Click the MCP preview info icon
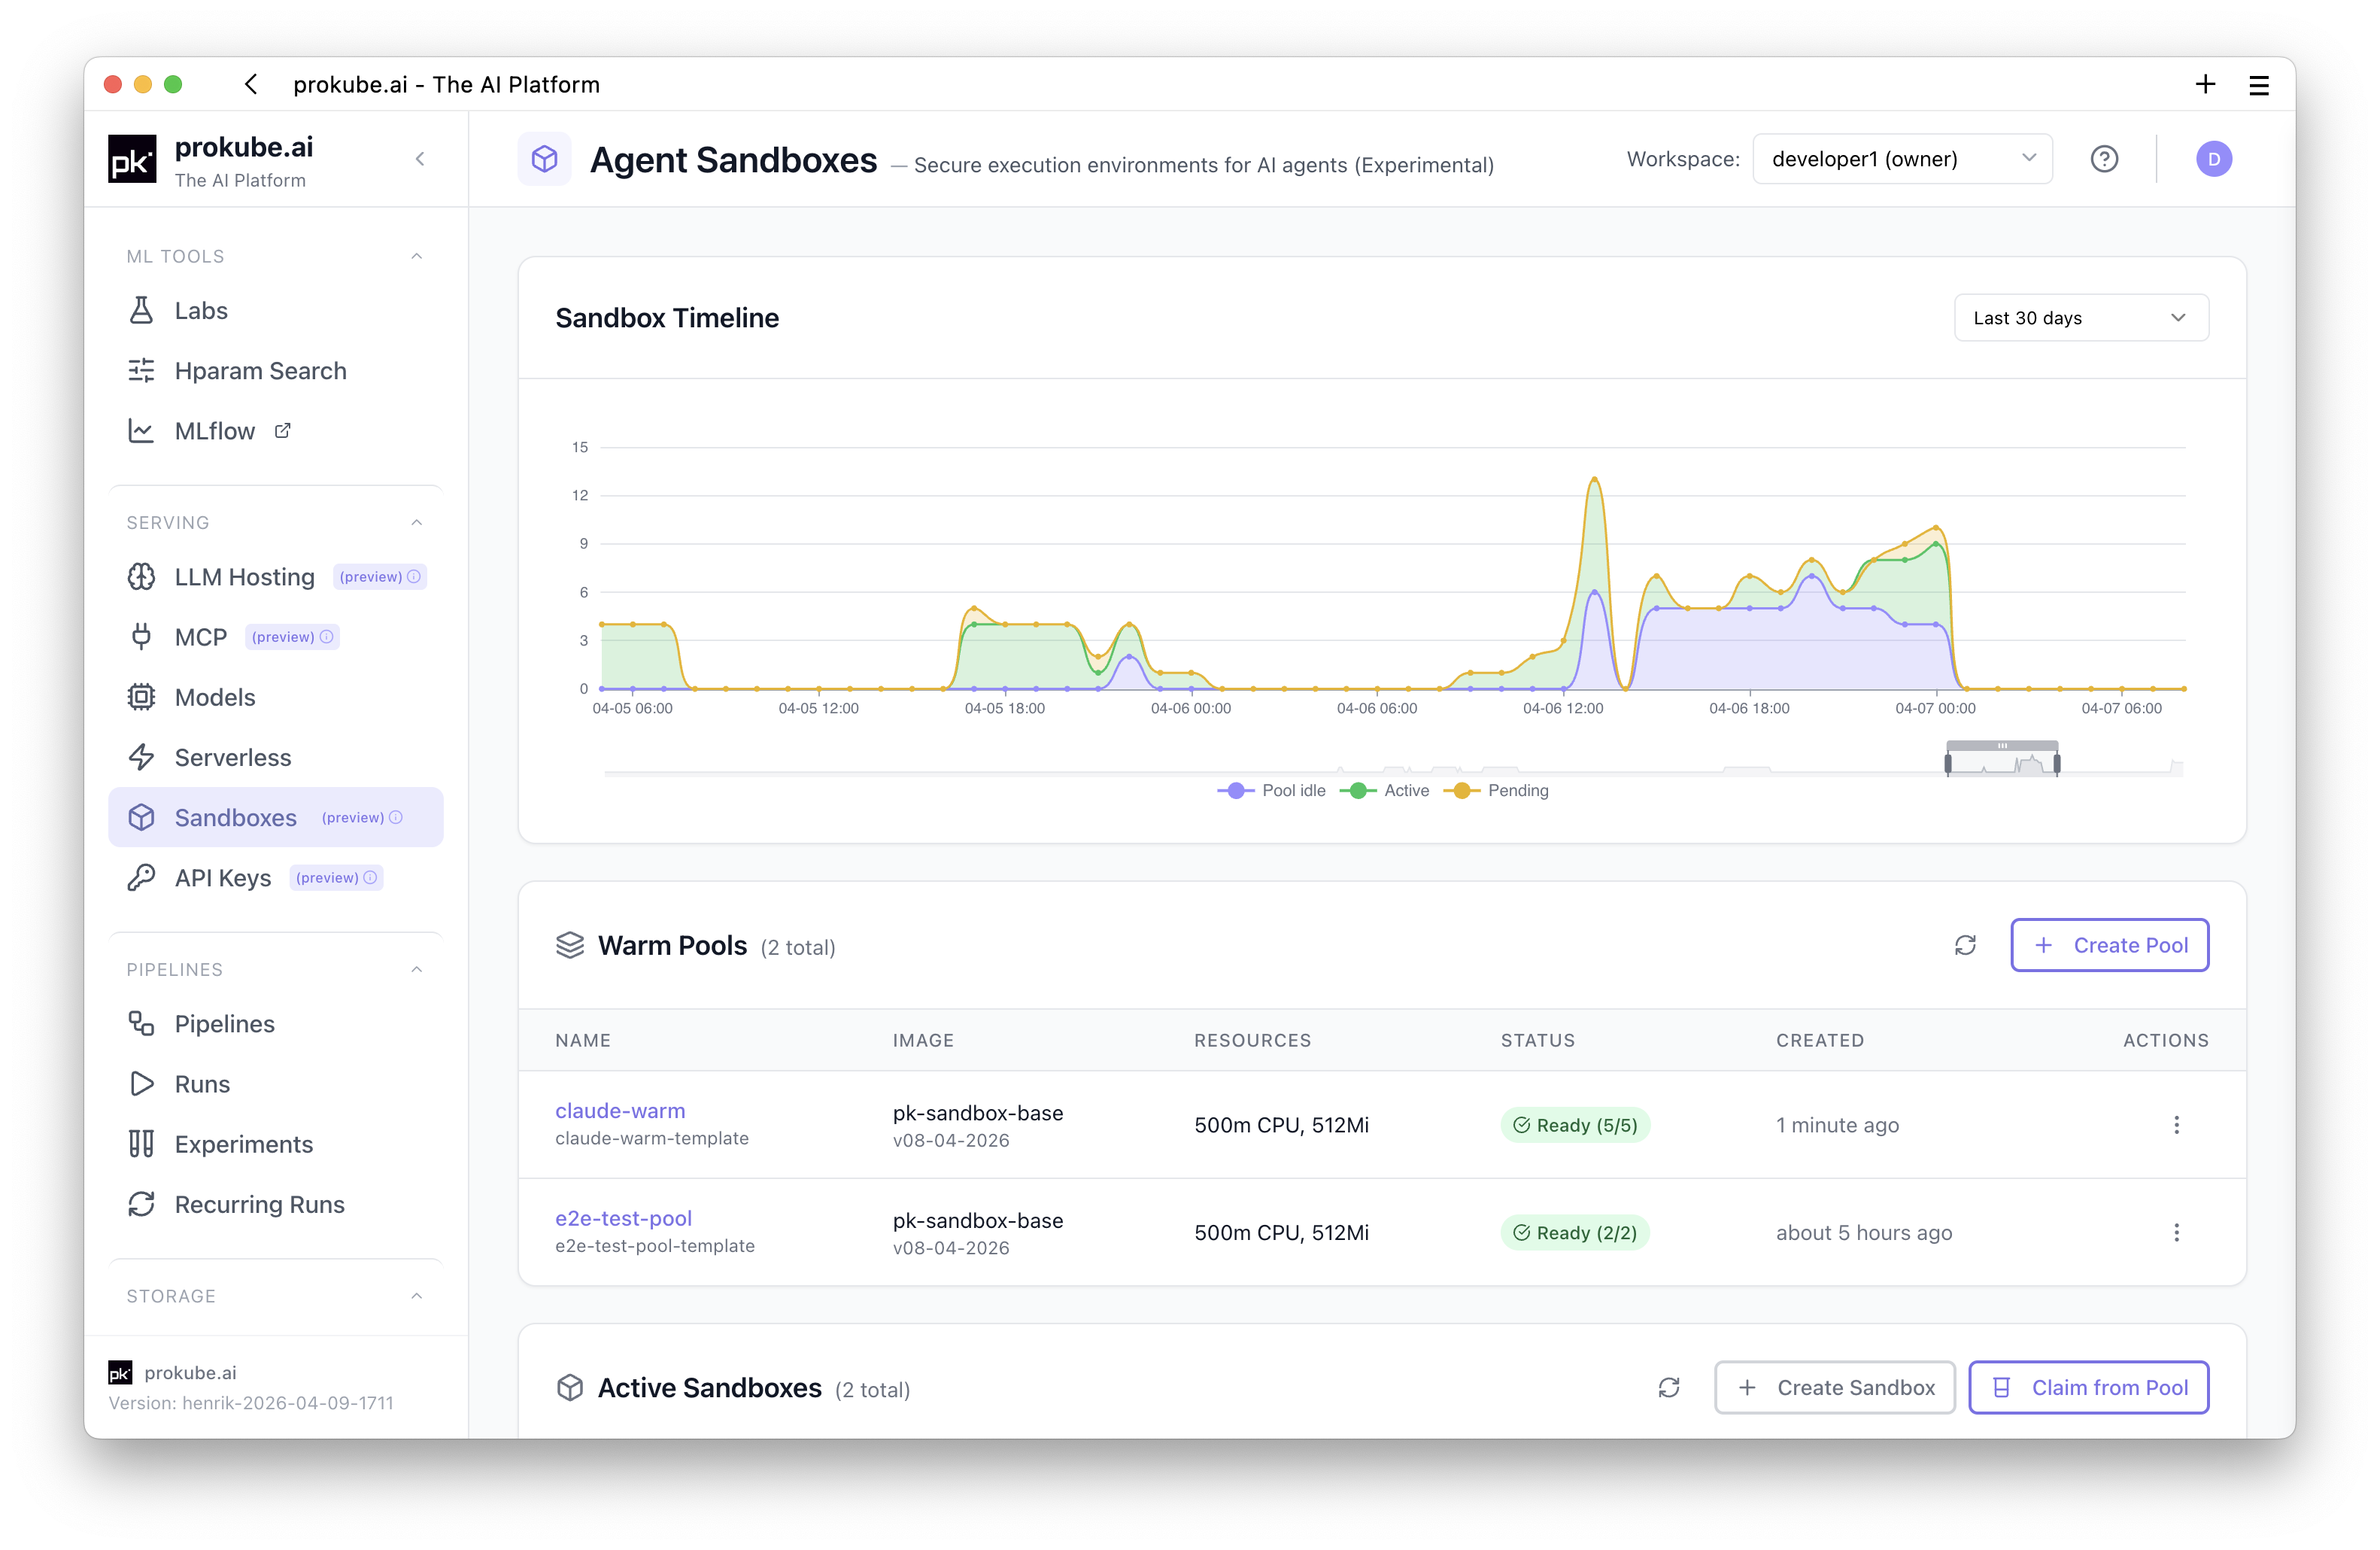 [326, 637]
